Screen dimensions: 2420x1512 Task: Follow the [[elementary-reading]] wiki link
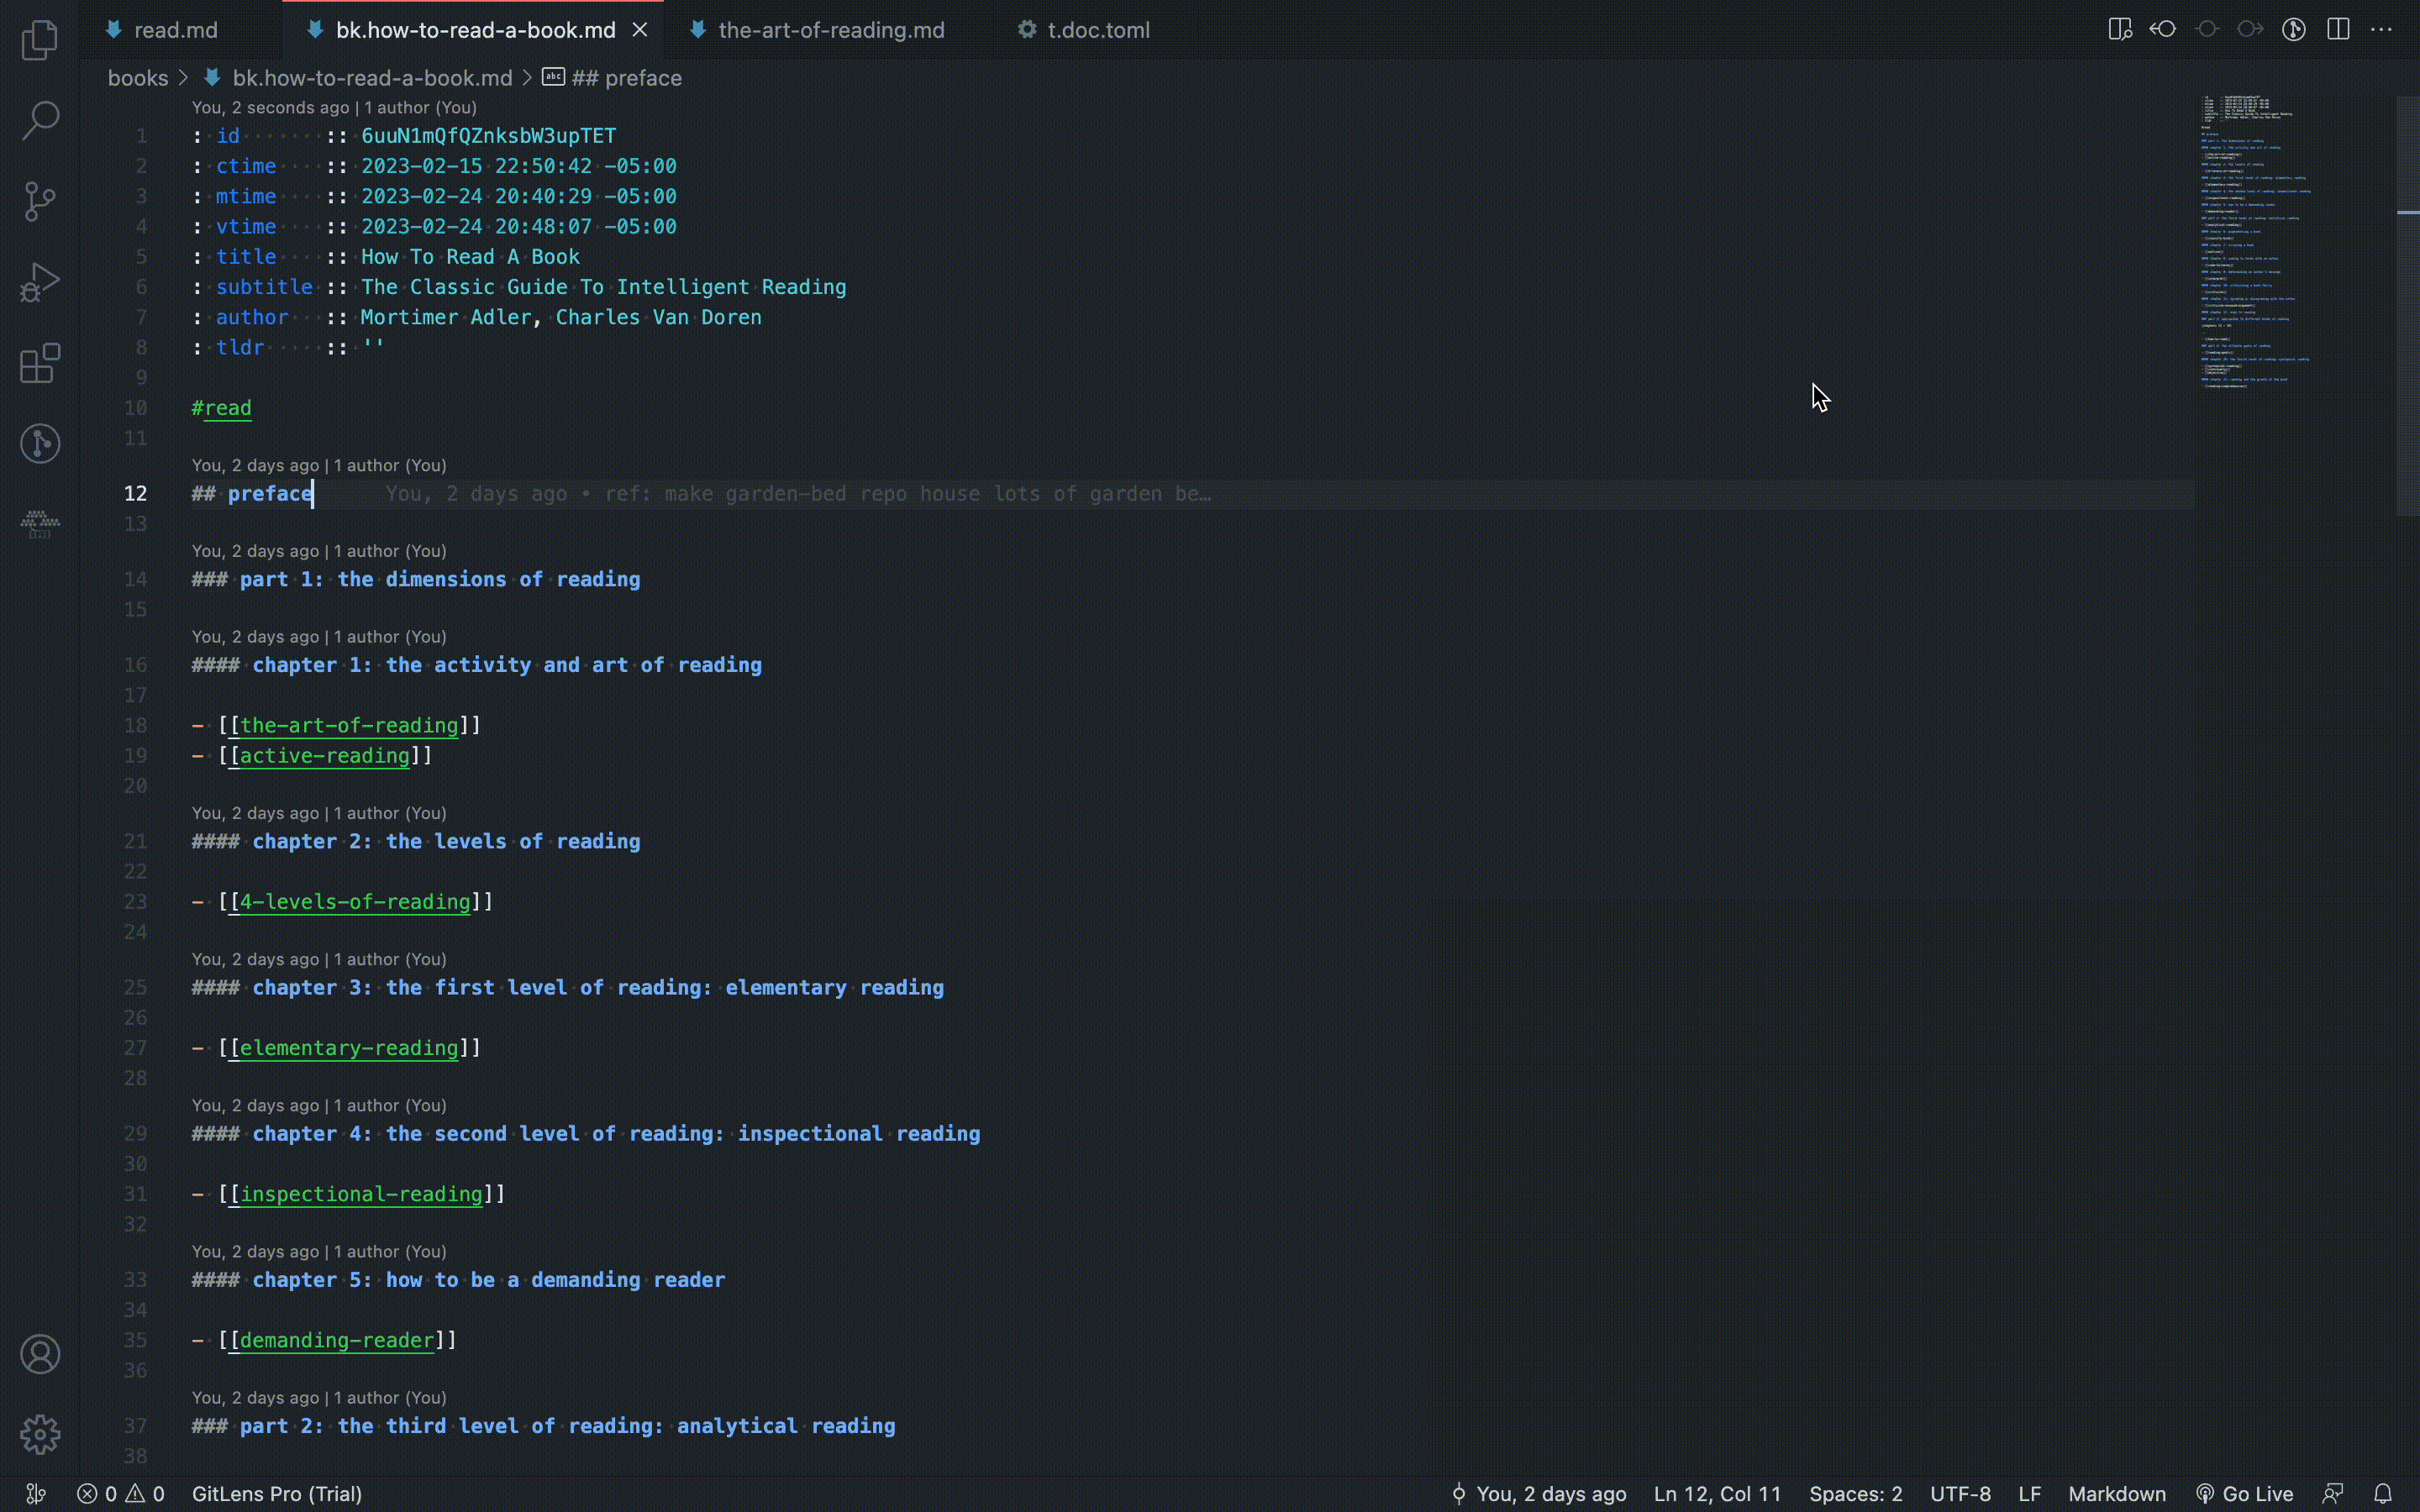coord(349,1047)
